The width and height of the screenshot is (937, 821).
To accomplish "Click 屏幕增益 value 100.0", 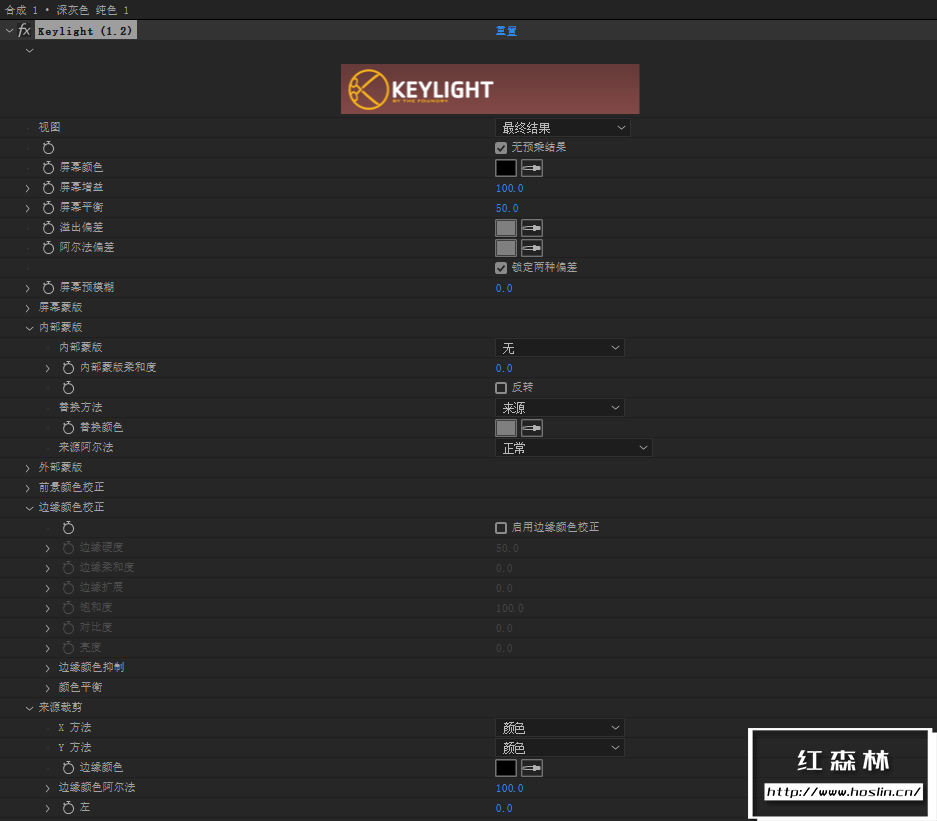I will (509, 188).
